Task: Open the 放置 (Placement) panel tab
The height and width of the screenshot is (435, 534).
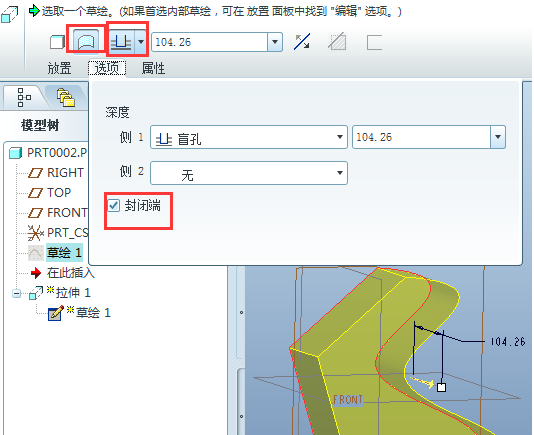Action: (59, 68)
